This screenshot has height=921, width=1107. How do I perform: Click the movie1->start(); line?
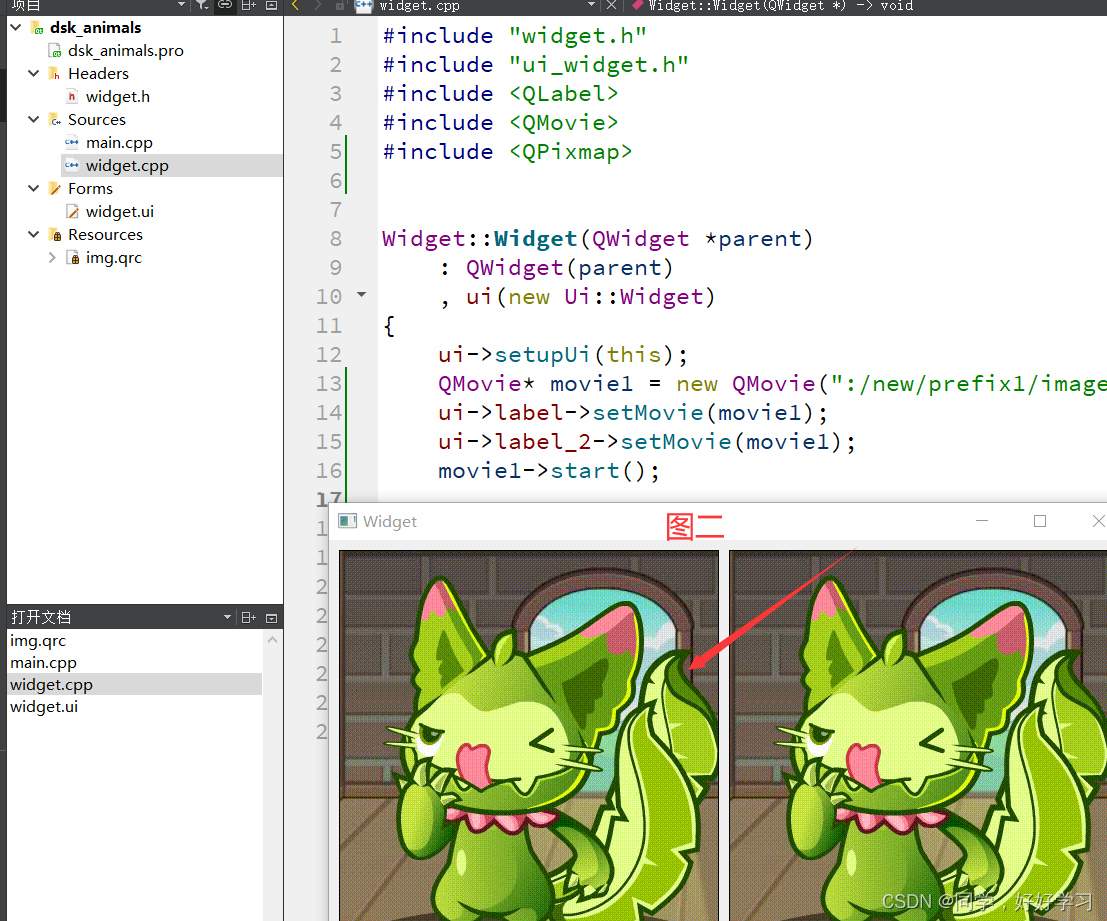[549, 470]
